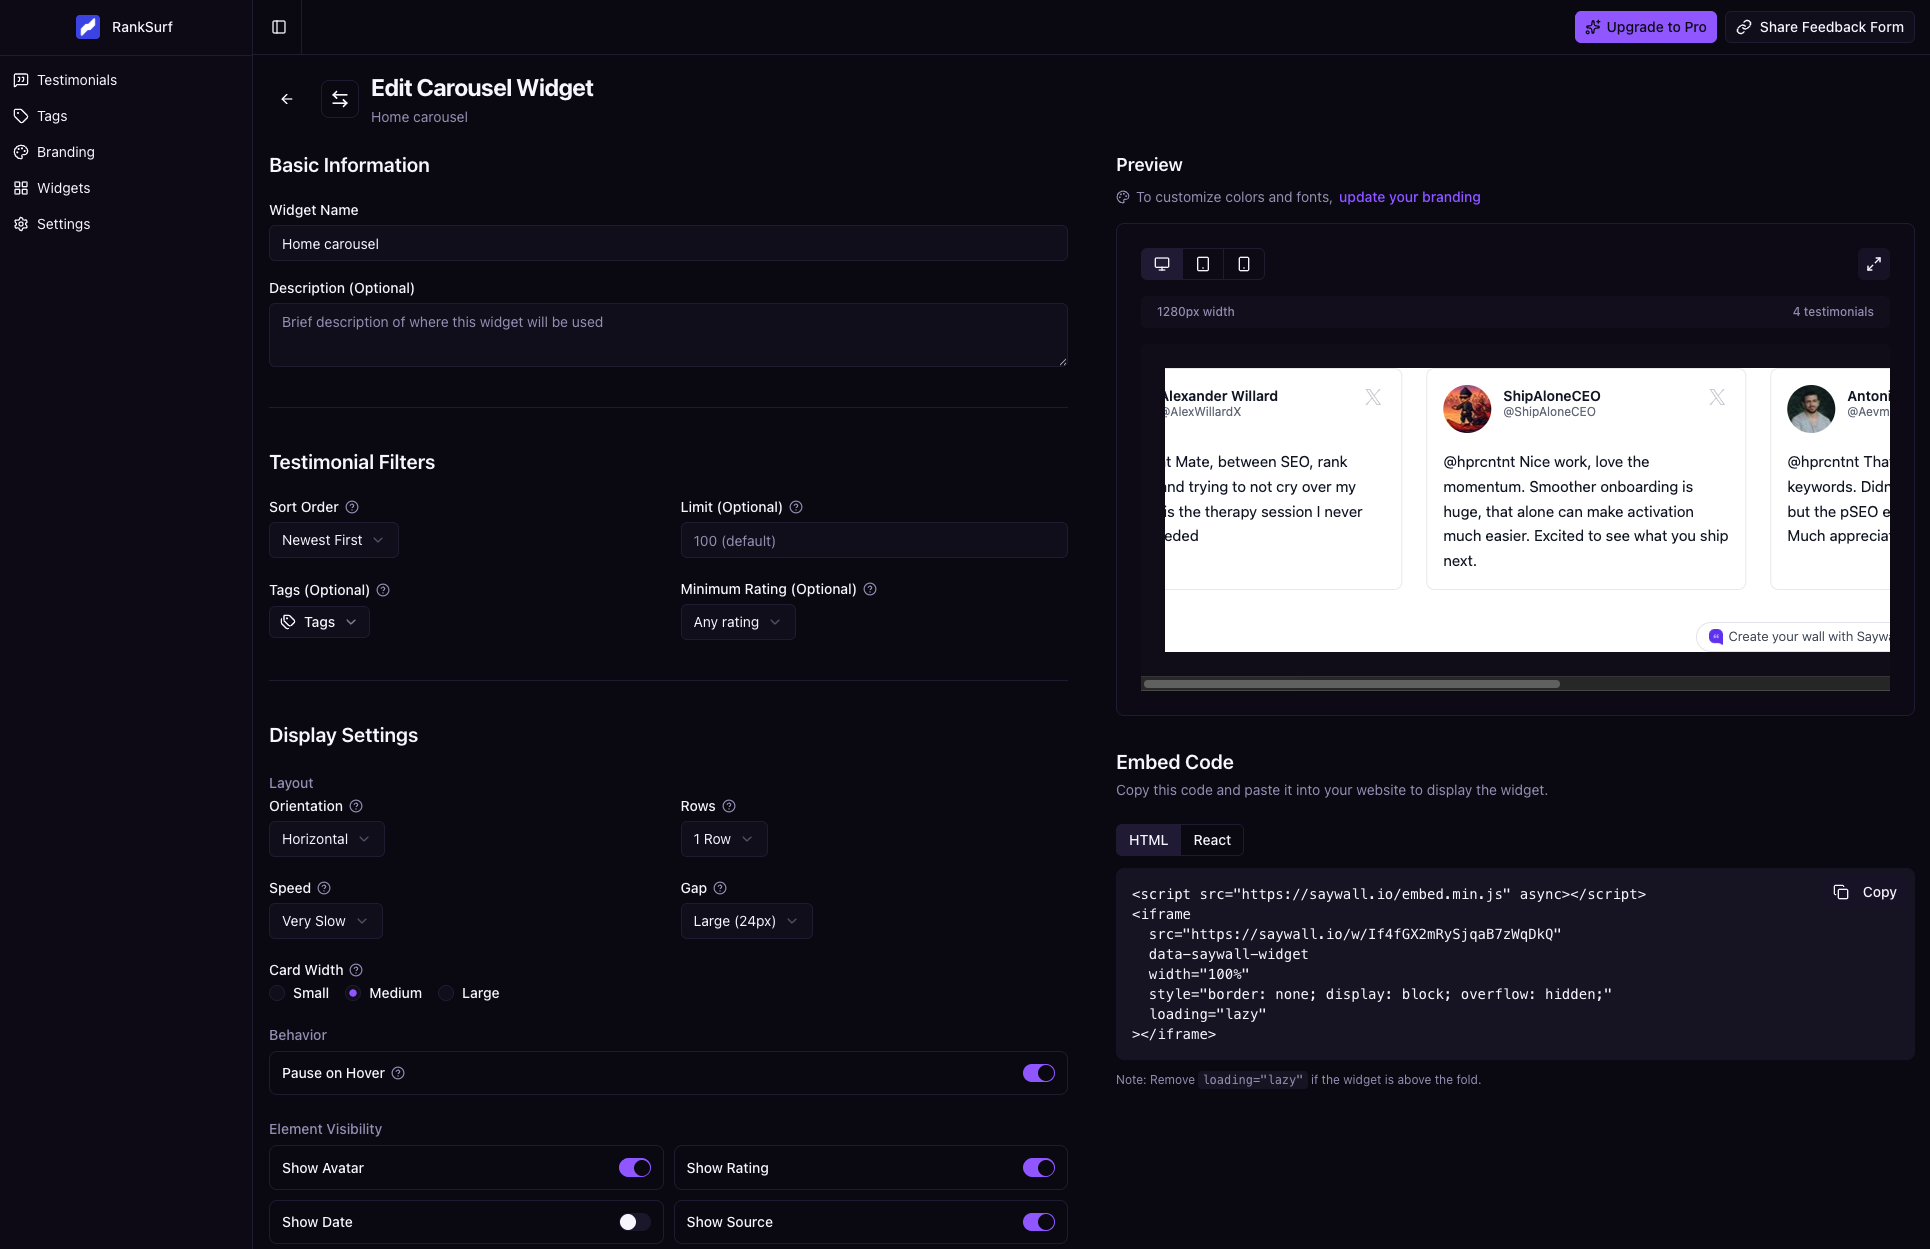Viewport: 1930px width, 1249px height.
Task: Go to Widgets in the sidebar
Action: pyautogui.click(x=63, y=188)
